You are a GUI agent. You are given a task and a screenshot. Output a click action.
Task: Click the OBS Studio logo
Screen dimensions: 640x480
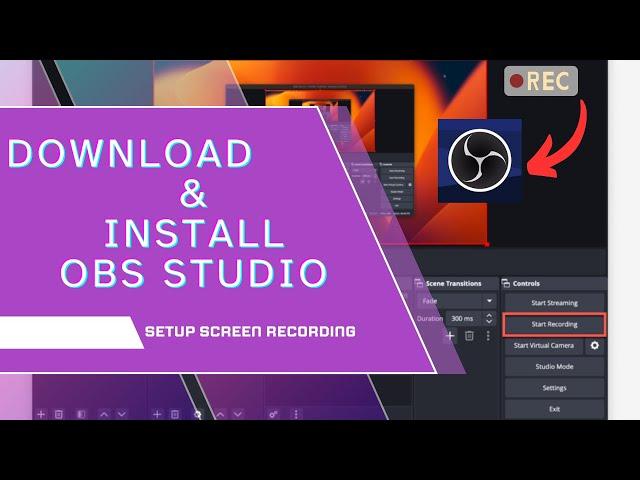tap(479, 158)
